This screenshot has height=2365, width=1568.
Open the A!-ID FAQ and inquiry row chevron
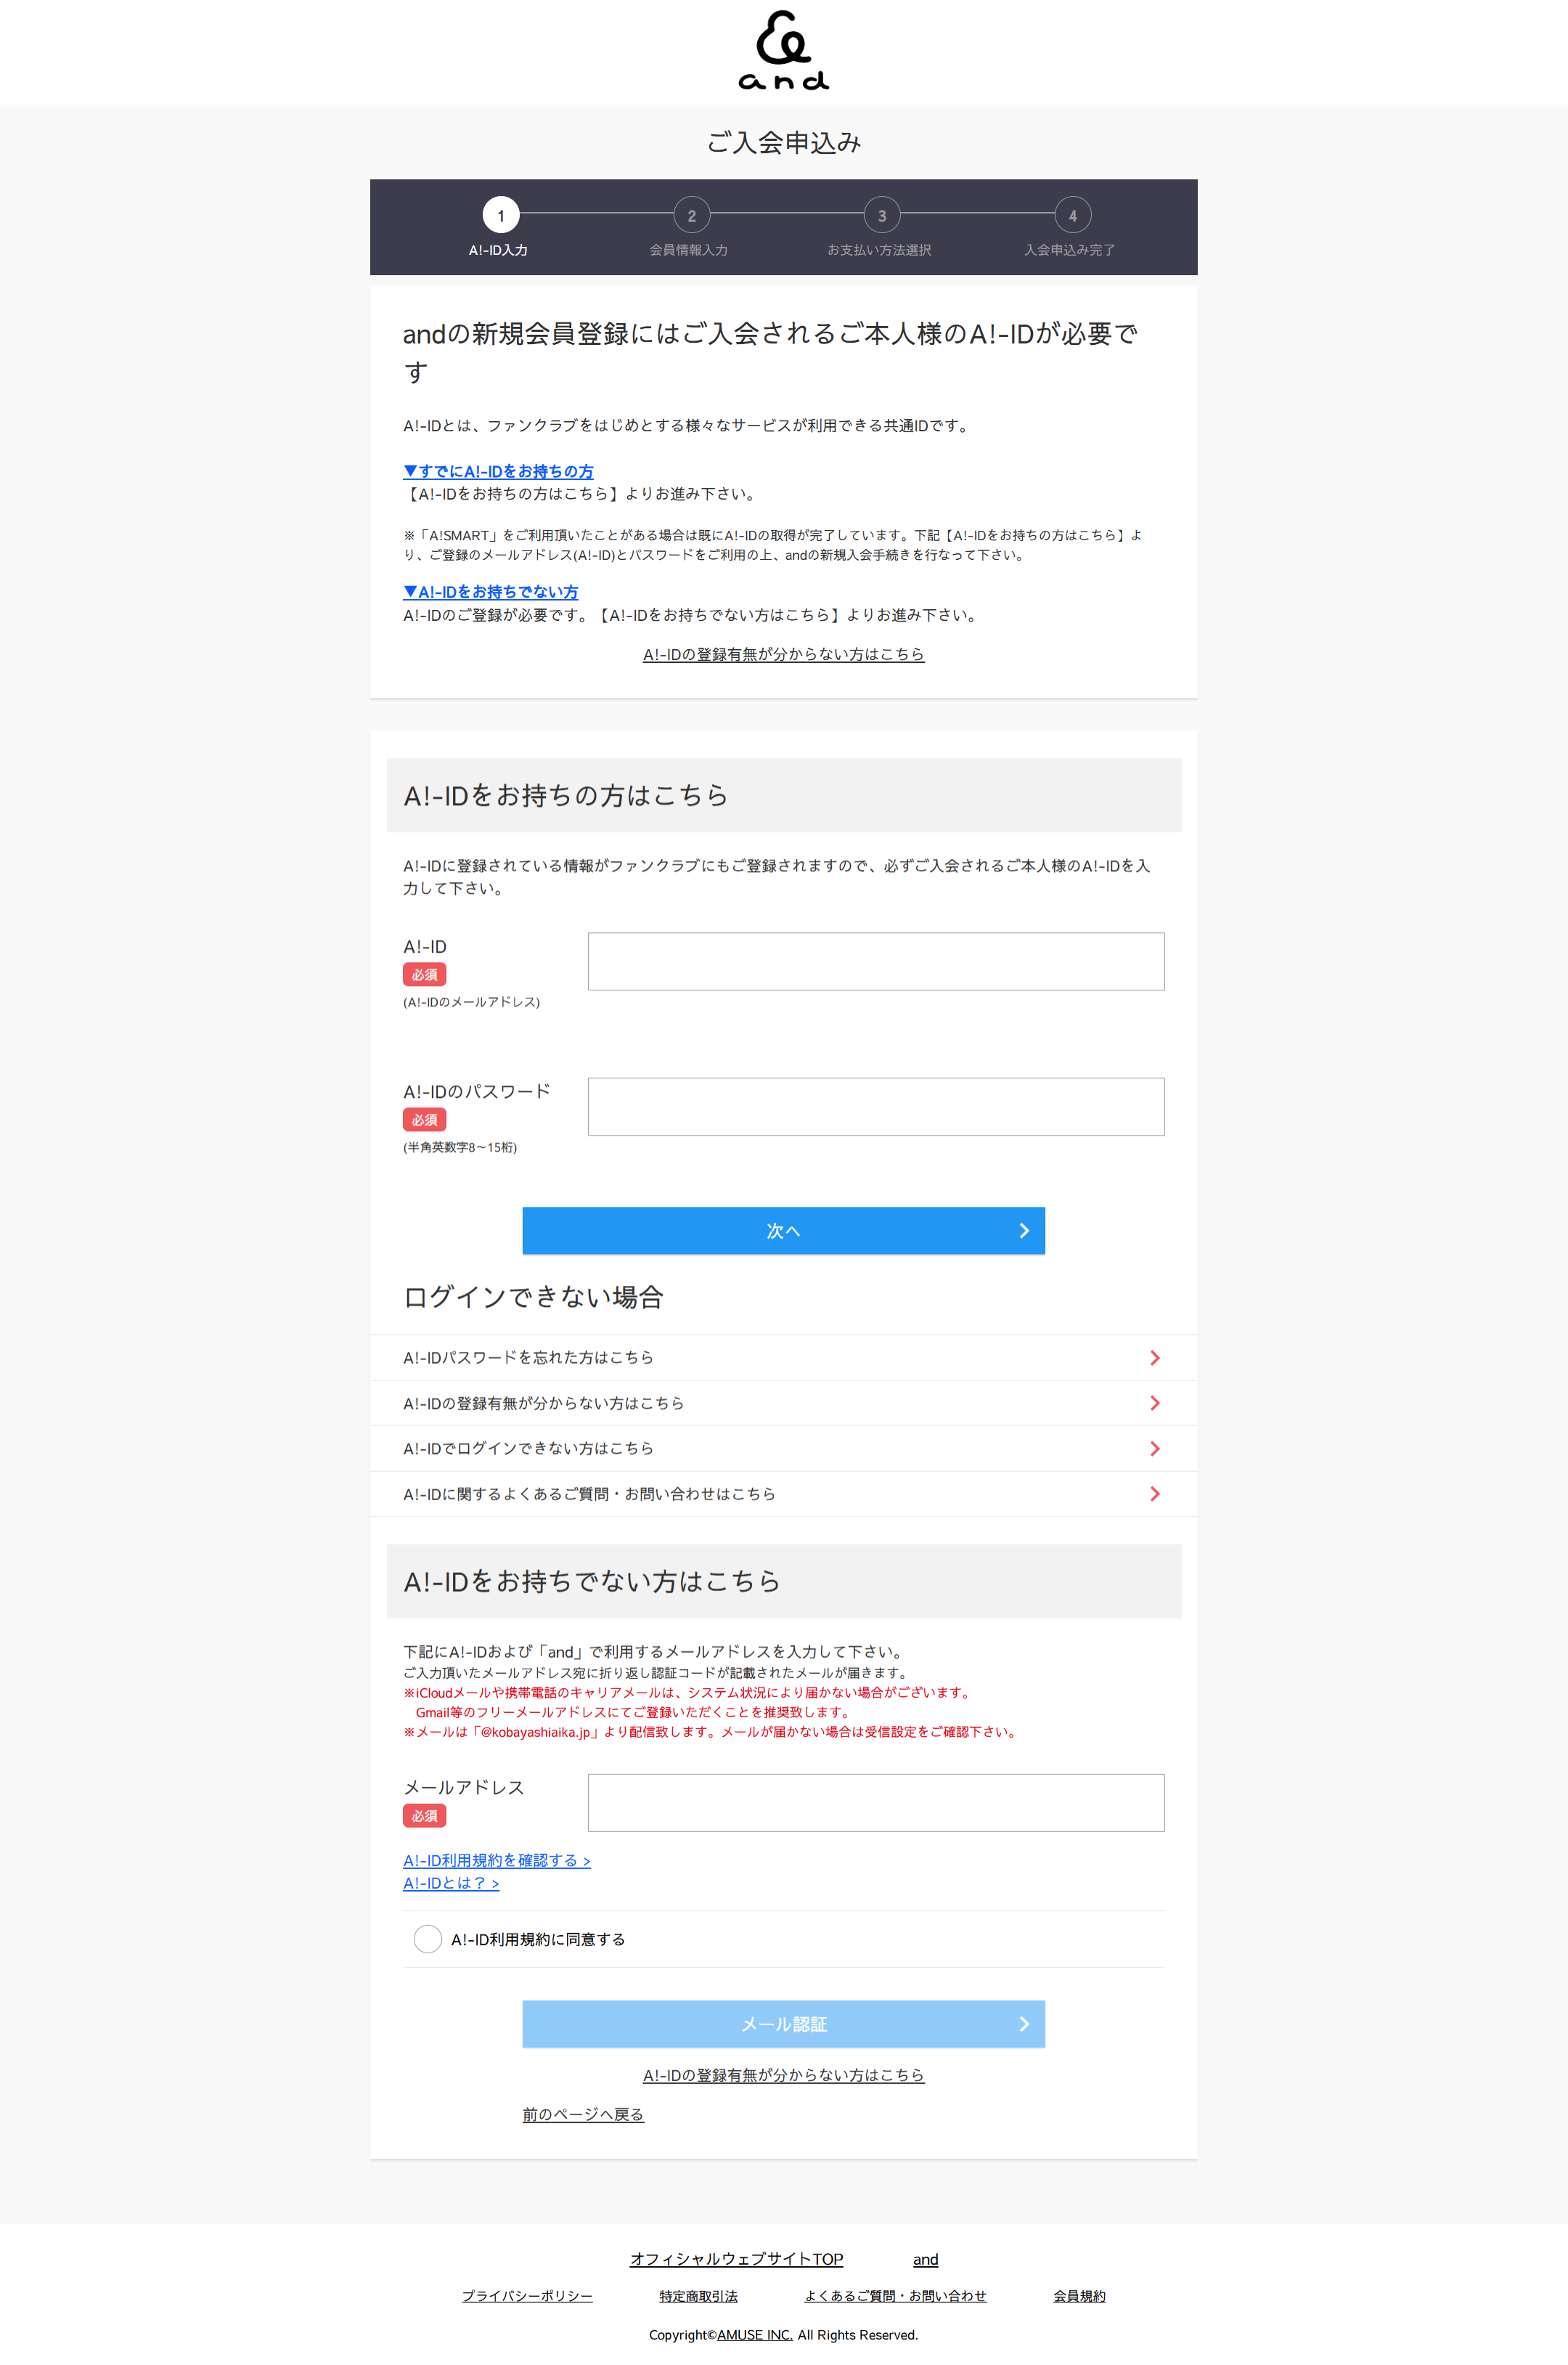[x=1154, y=1494]
